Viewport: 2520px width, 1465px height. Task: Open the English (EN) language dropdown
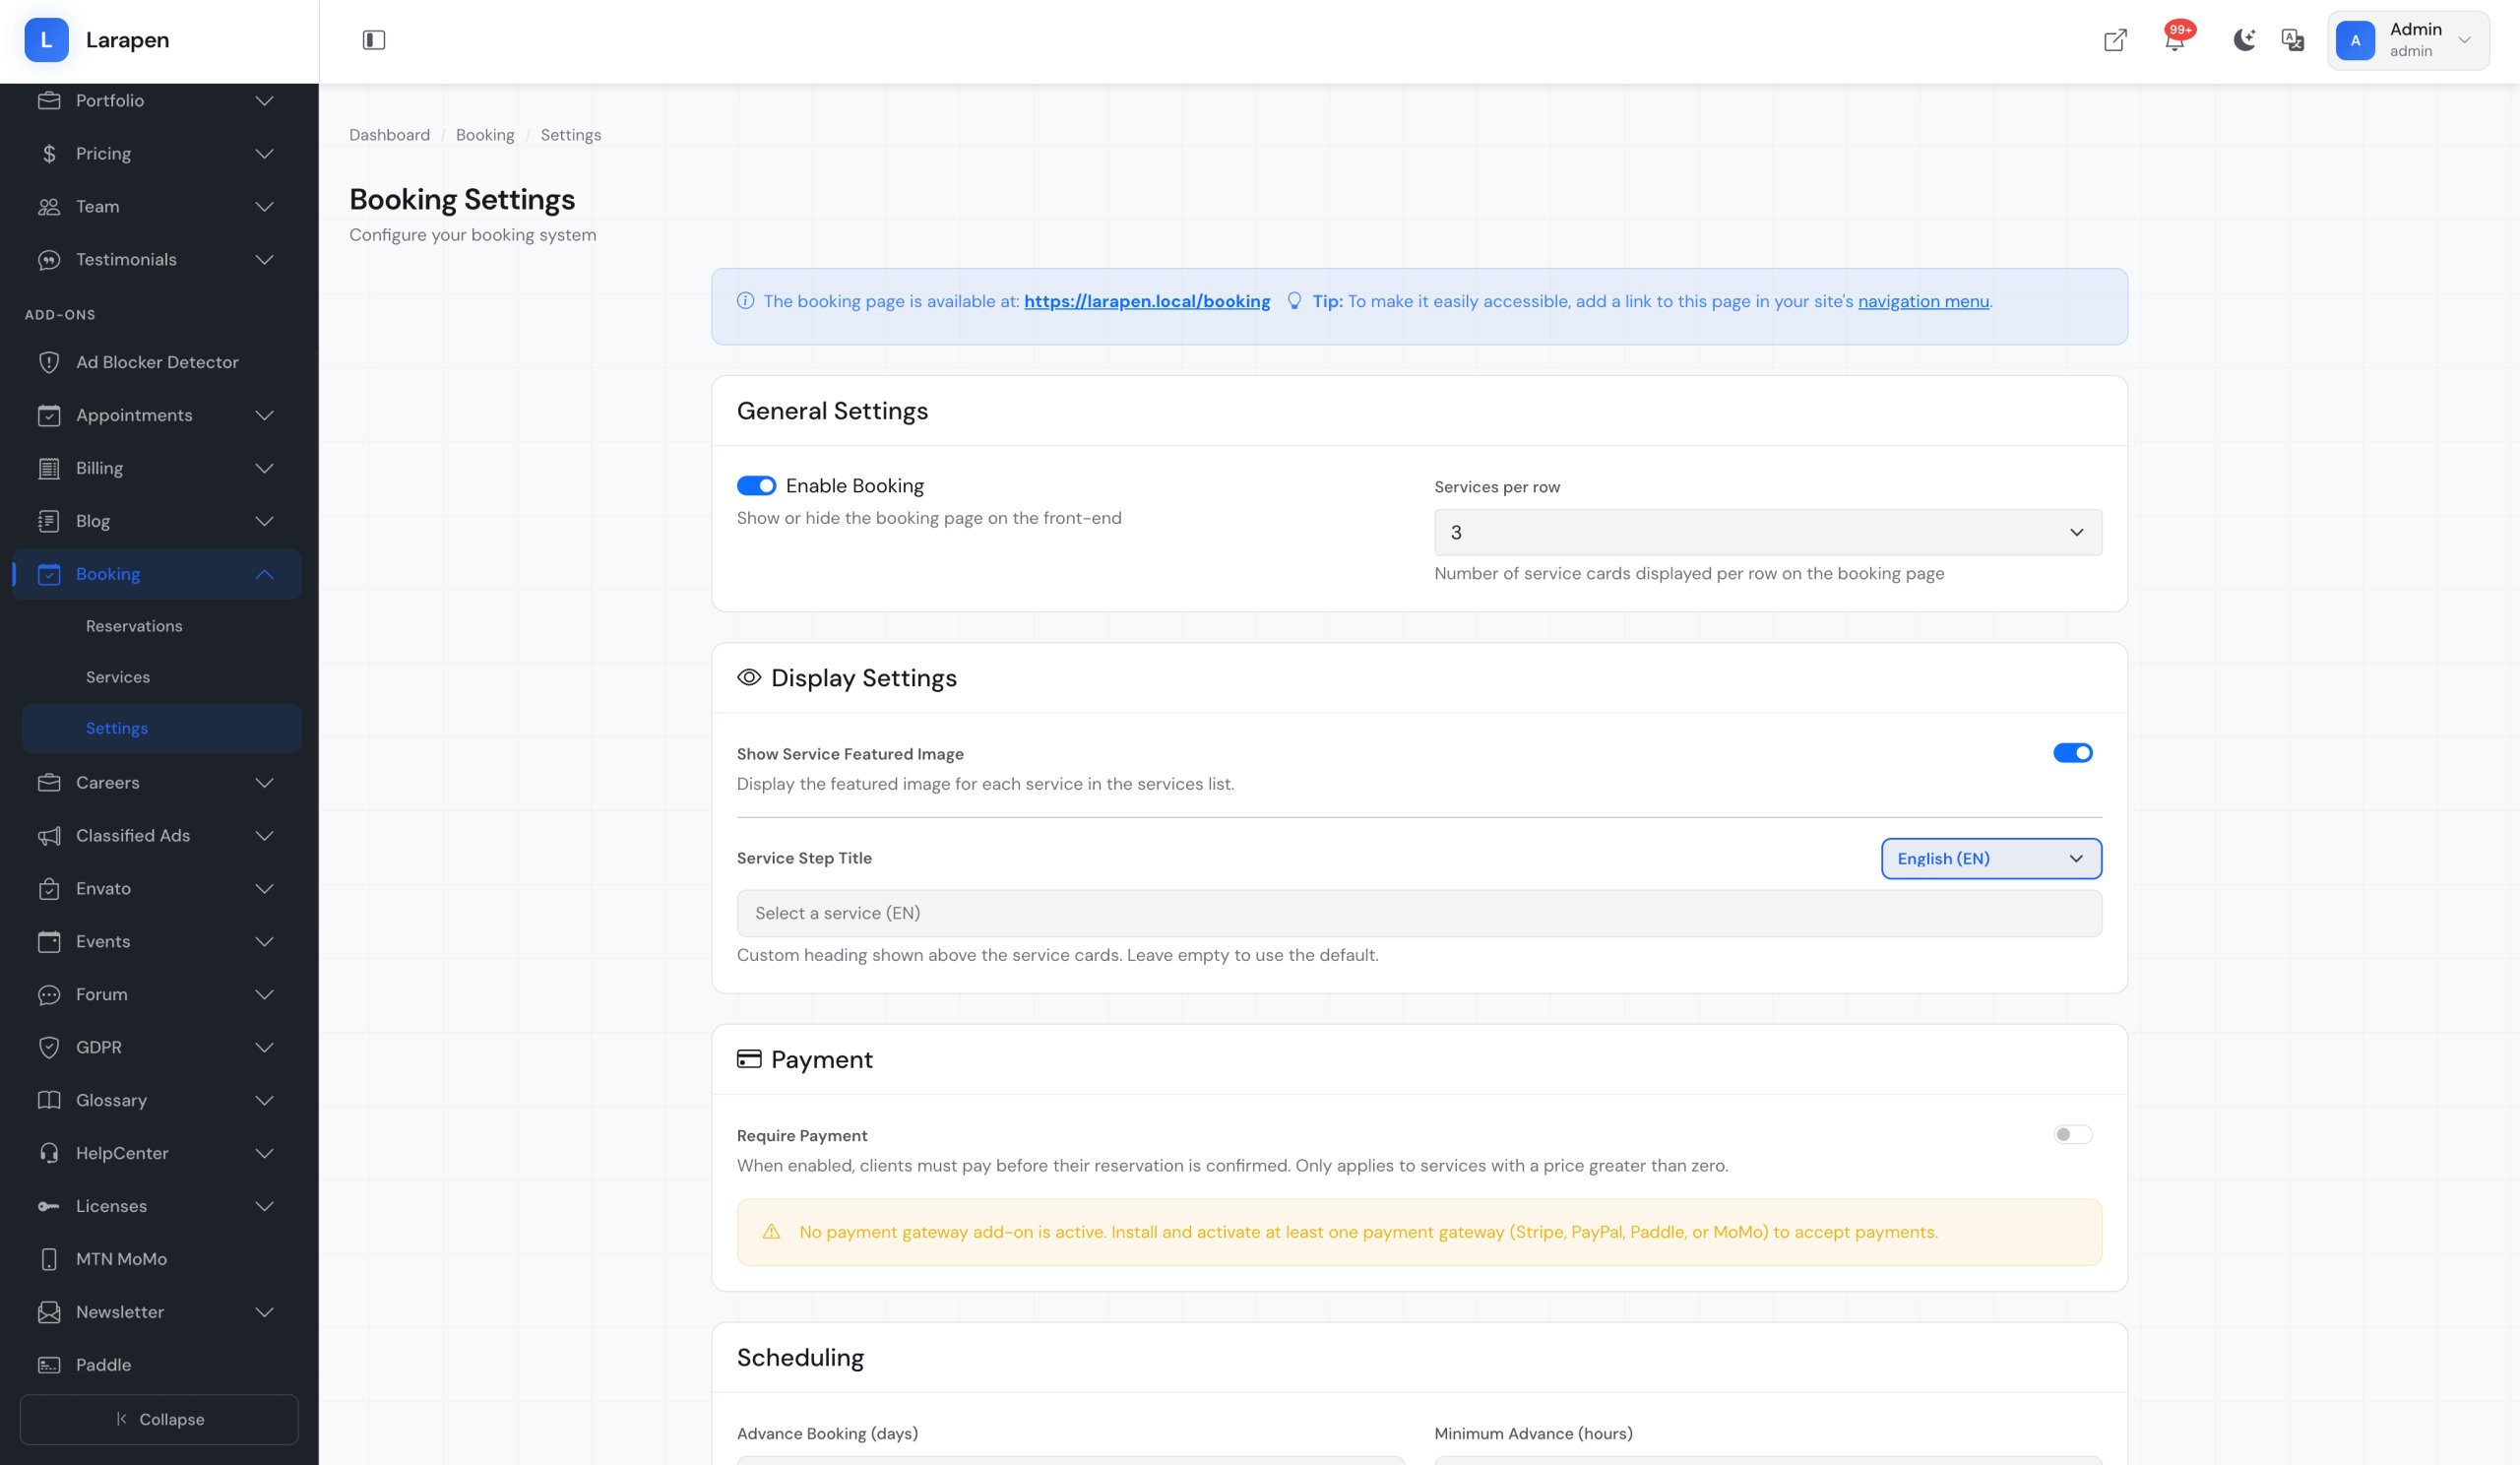(x=1990, y=859)
